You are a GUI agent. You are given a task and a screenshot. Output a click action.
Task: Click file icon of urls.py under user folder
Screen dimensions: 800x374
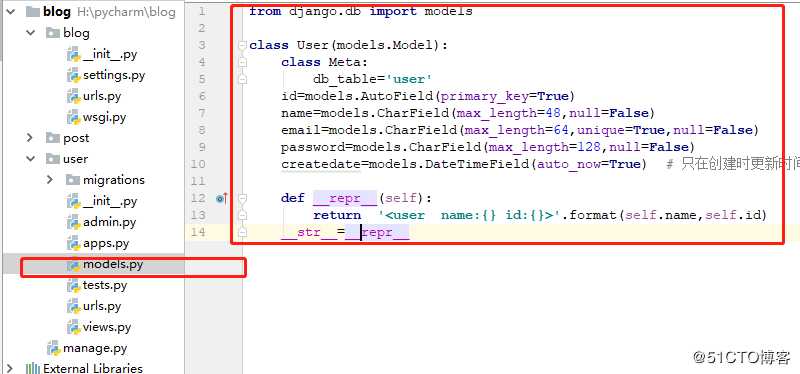(x=74, y=306)
